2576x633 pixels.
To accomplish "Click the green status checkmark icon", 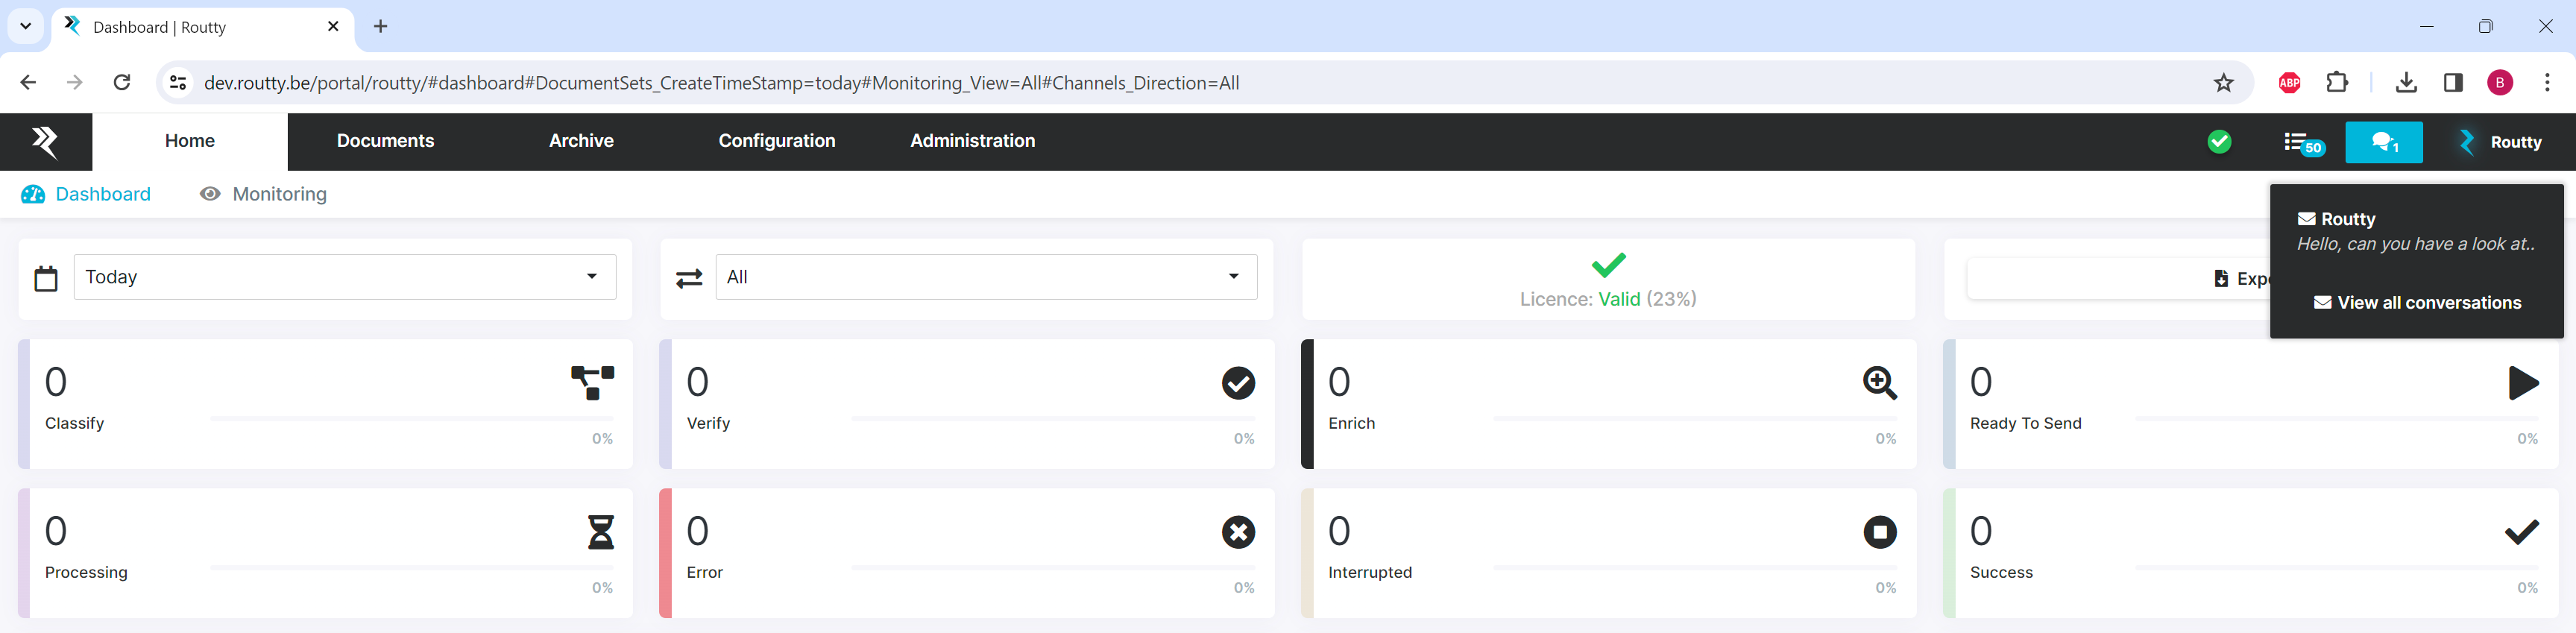I will (x=2219, y=142).
